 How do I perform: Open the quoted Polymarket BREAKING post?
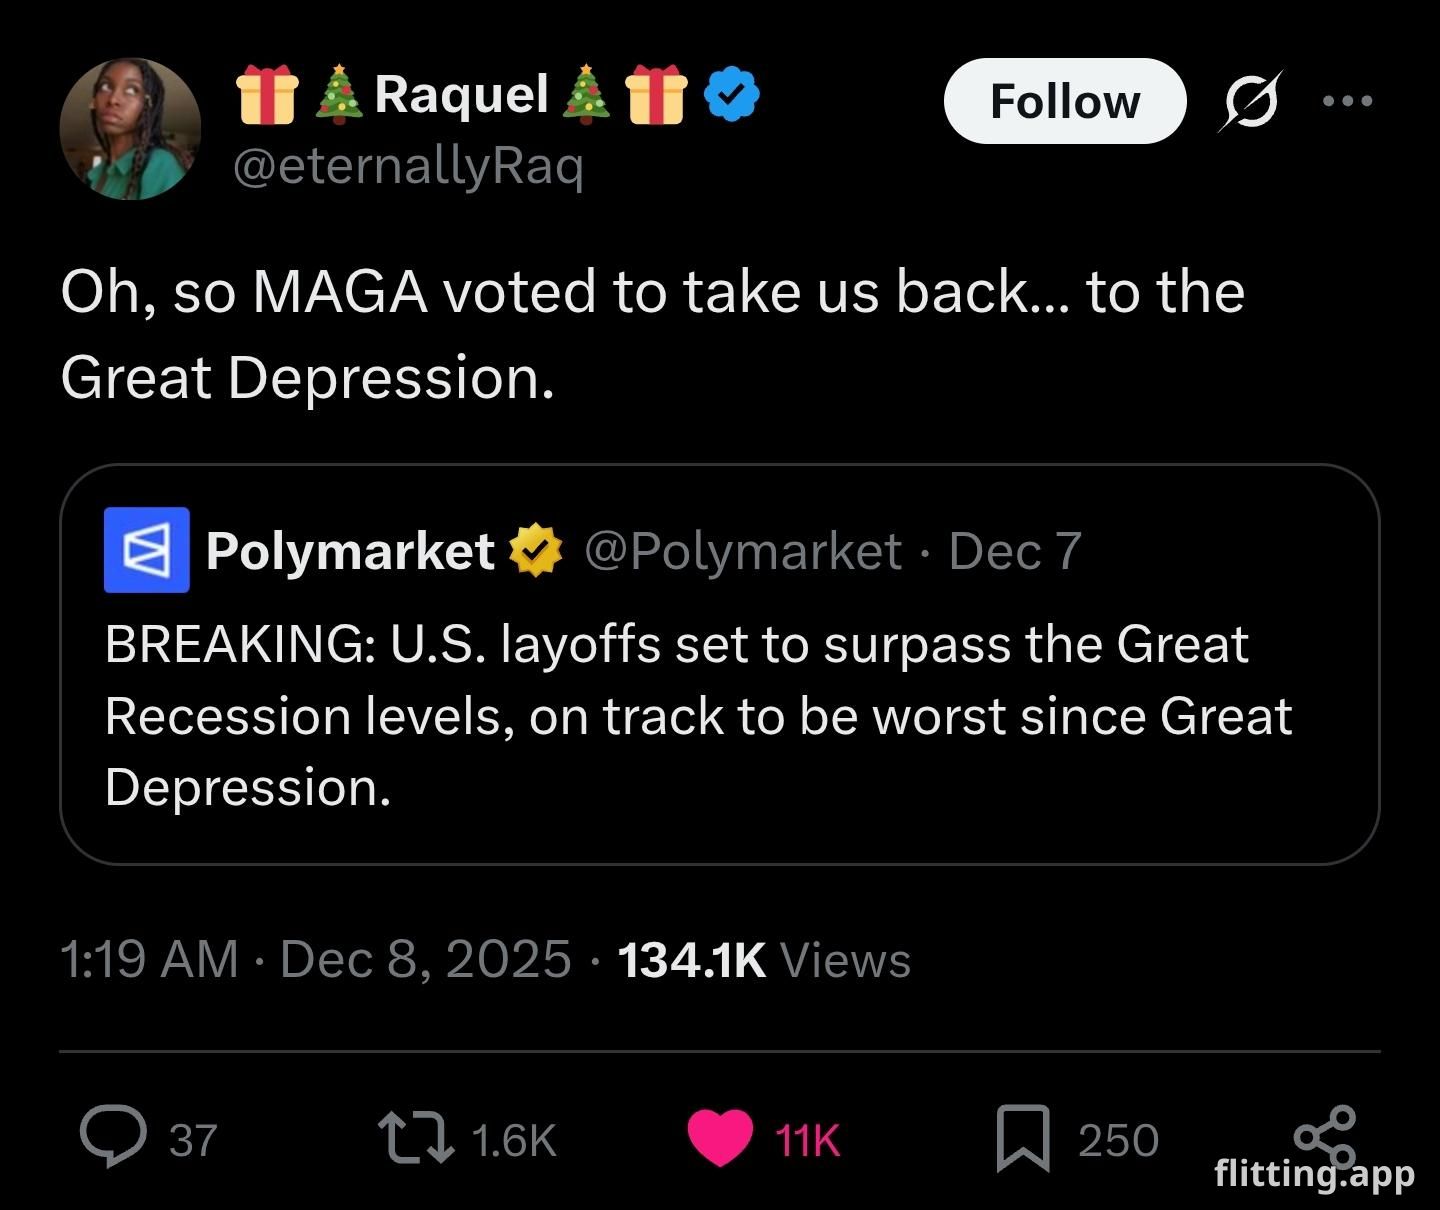pyautogui.click(x=698, y=716)
